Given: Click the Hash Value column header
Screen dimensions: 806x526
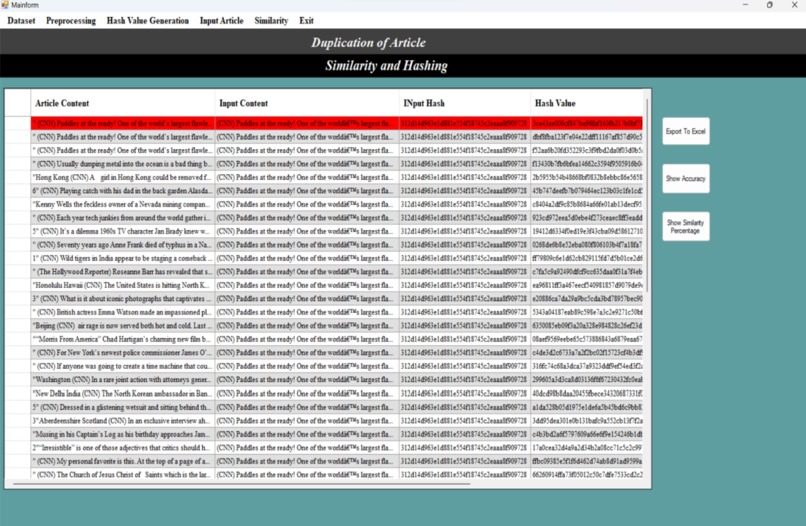Looking at the screenshot, I should click(587, 103).
